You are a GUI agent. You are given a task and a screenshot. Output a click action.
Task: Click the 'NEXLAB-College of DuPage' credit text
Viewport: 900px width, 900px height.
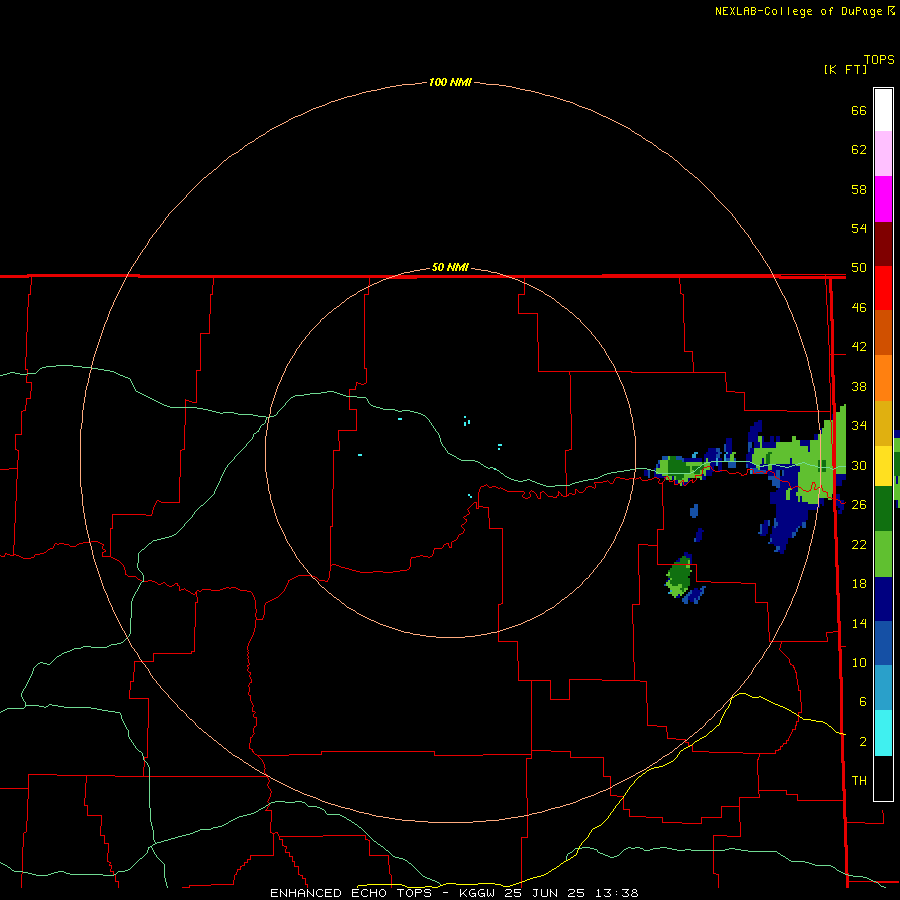coord(798,11)
